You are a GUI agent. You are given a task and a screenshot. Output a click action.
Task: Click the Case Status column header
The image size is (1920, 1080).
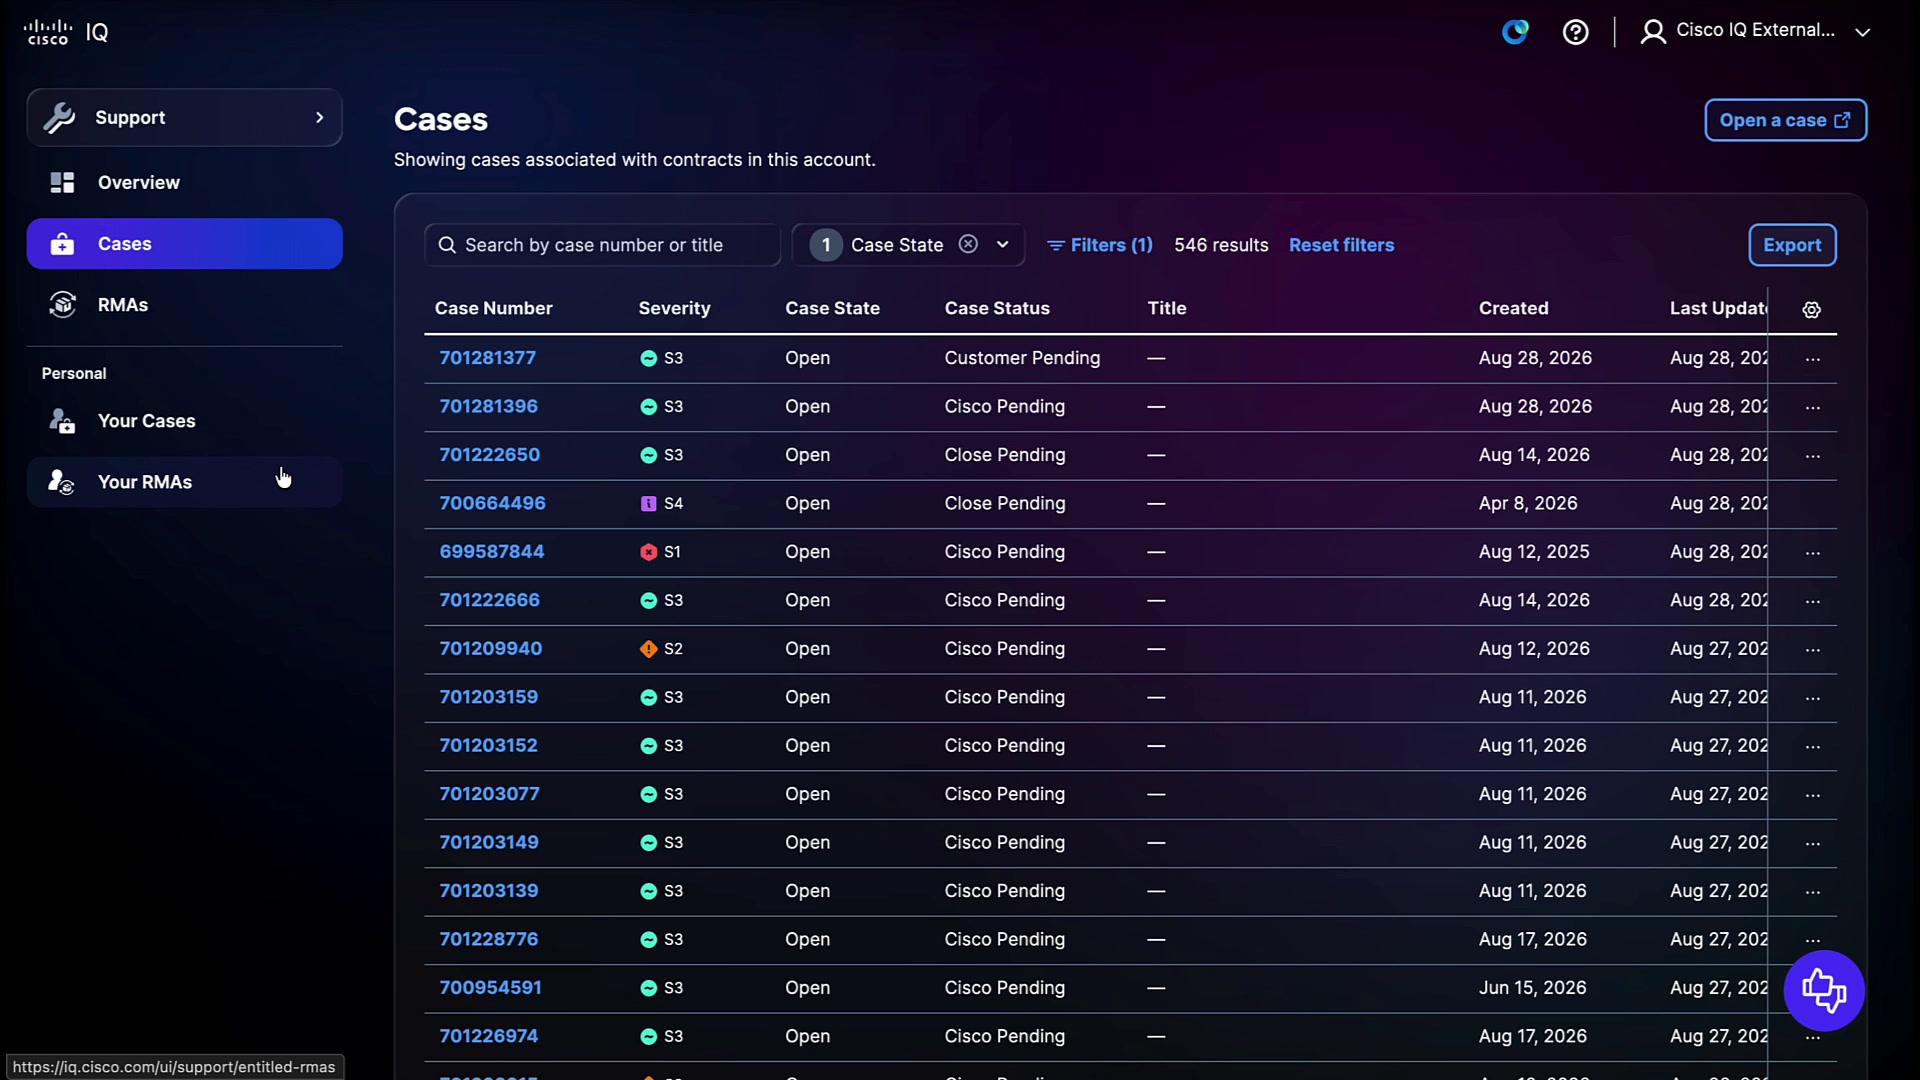tap(997, 308)
